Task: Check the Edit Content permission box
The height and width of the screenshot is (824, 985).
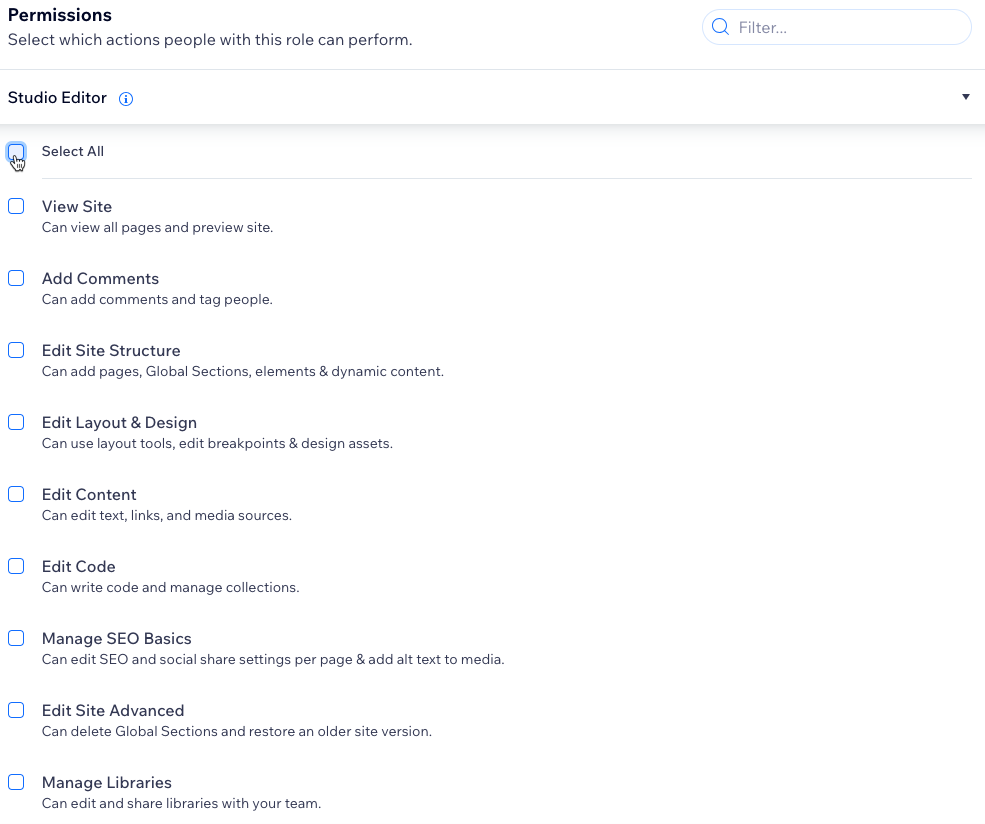Action: pyautogui.click(x=16, y=495)
